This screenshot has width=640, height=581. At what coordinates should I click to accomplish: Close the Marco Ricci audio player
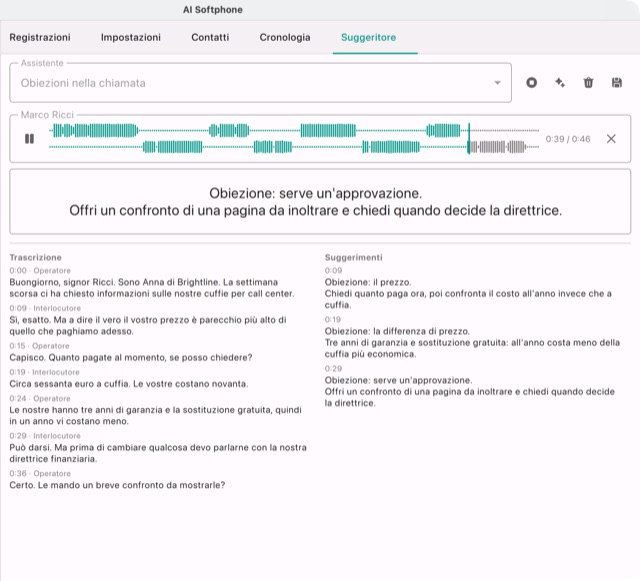[611, 139]
